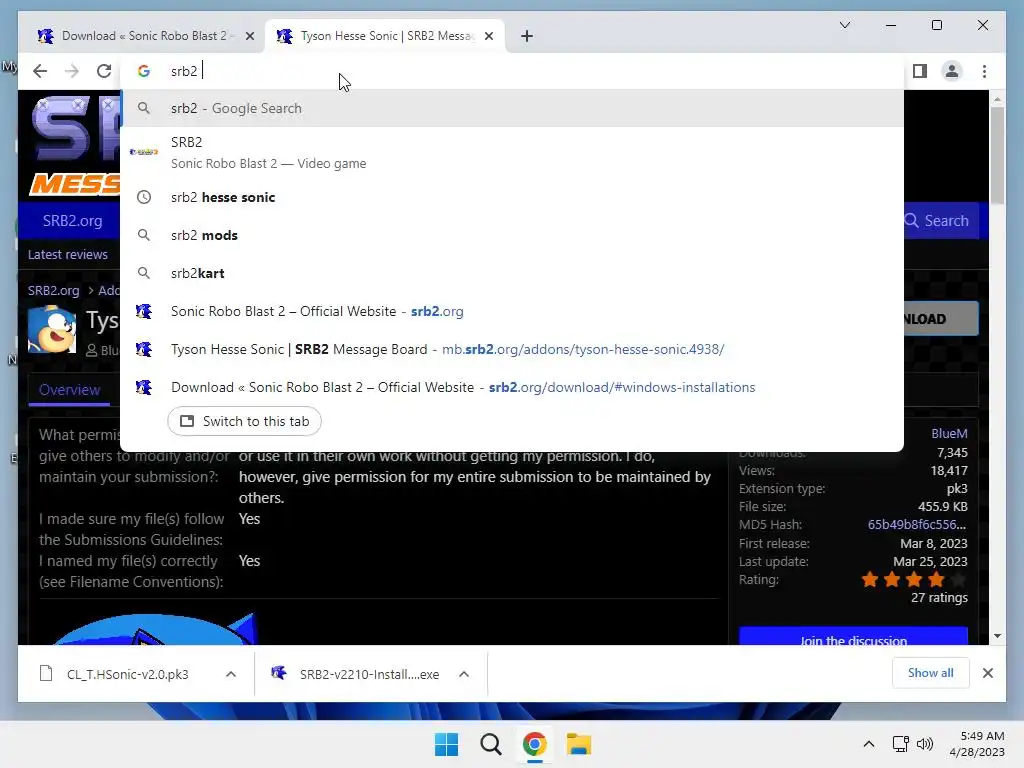Open the Windows Start menu
Viewport: 1024px width, 768px height.
point(447,744)
